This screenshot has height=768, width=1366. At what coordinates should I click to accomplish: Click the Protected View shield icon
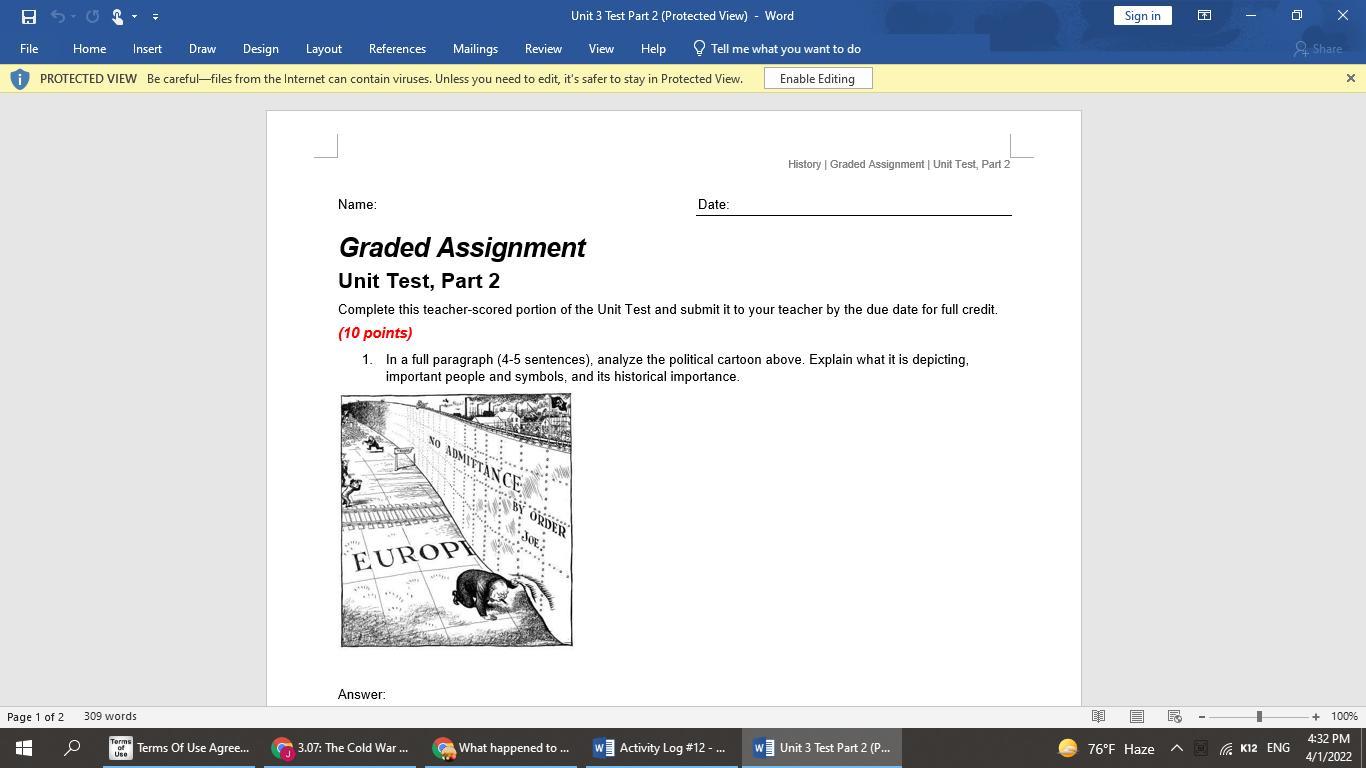19,79
